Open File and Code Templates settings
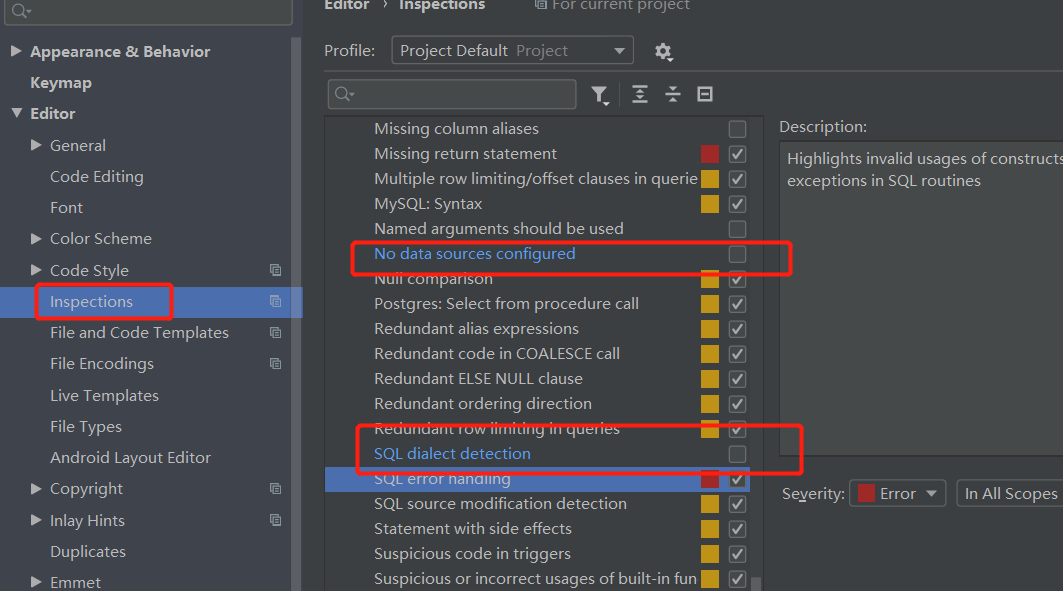Screen dimensions: 1063x591 [x=139, y=333]
